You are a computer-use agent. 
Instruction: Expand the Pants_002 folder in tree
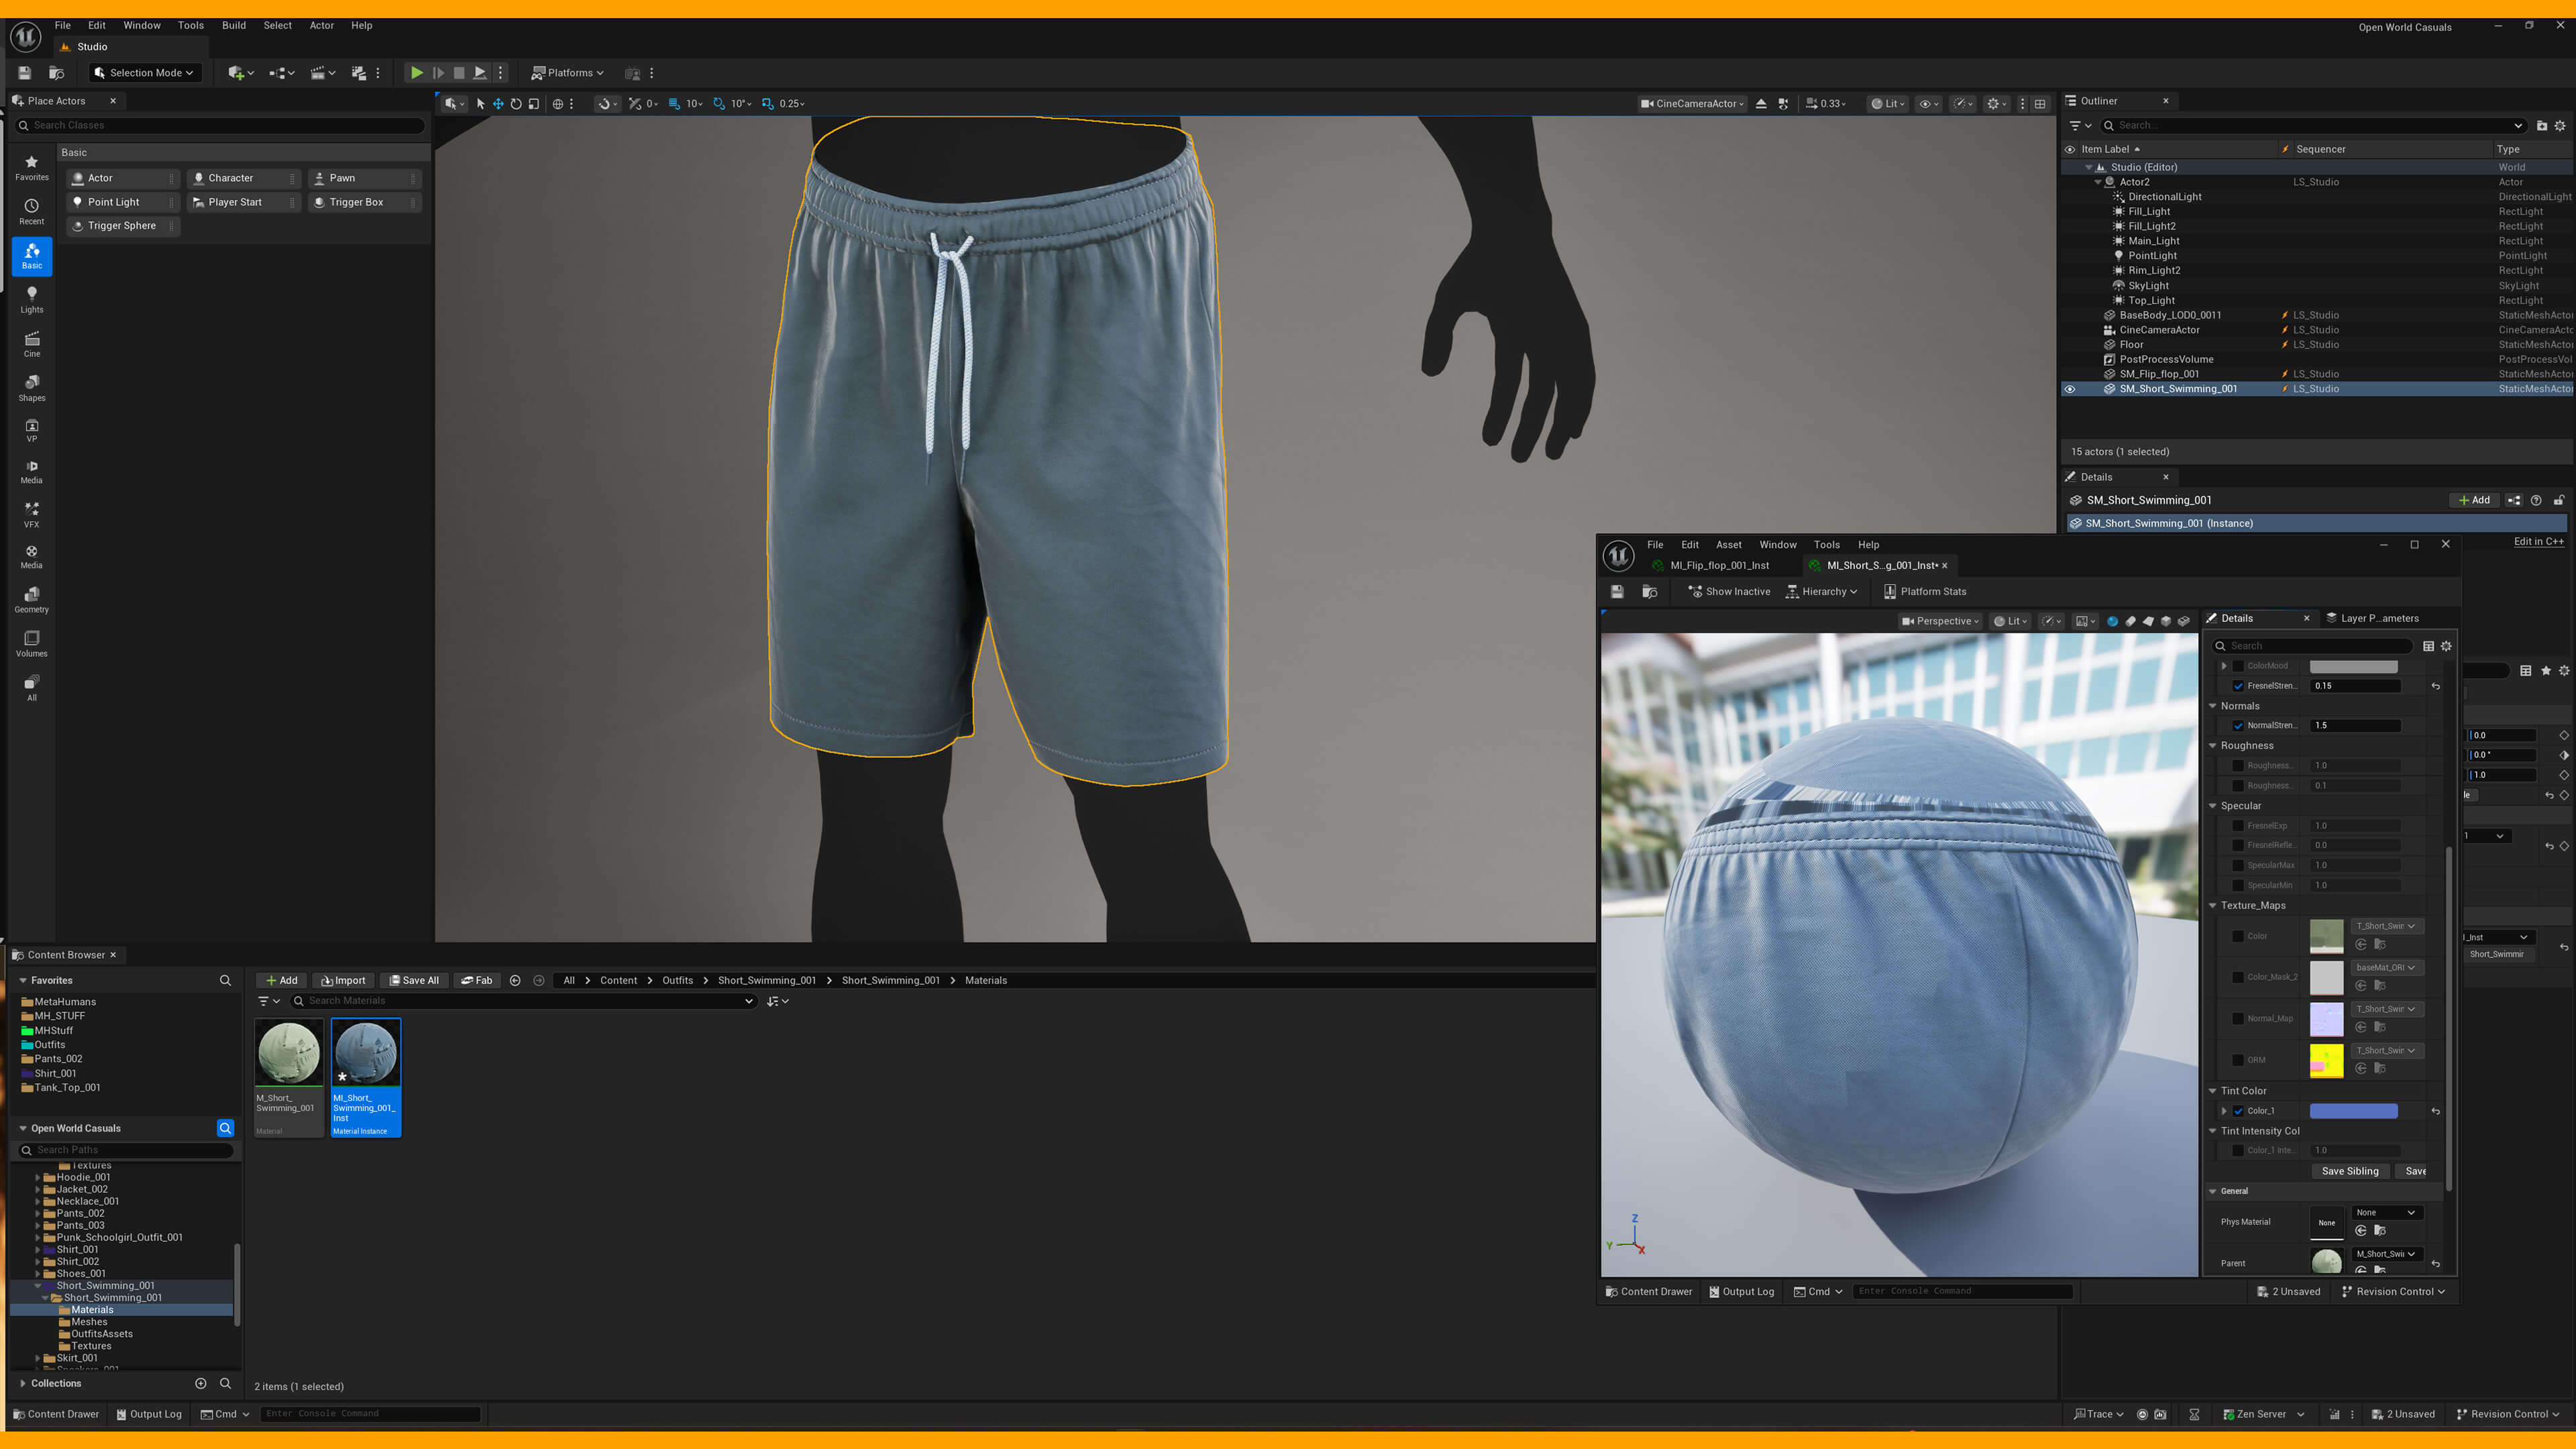tap(38, 1214)
